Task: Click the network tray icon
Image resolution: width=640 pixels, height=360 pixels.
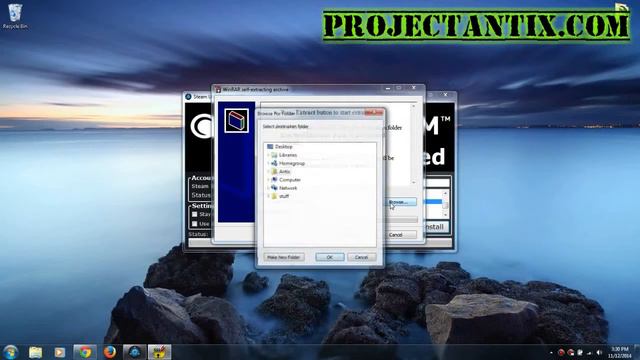Action: 589,353
